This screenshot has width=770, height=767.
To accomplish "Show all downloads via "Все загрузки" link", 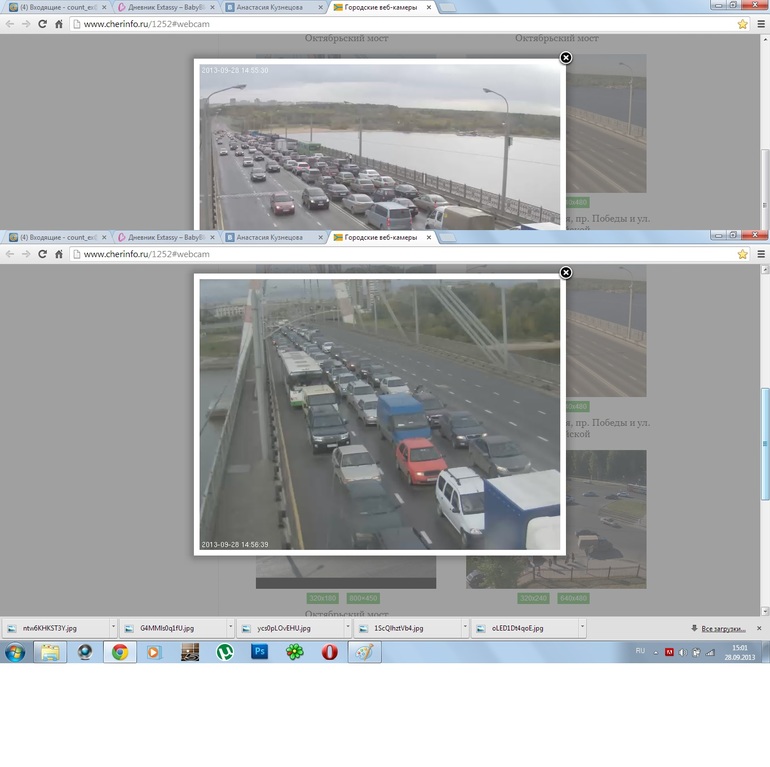I will 723,628.
